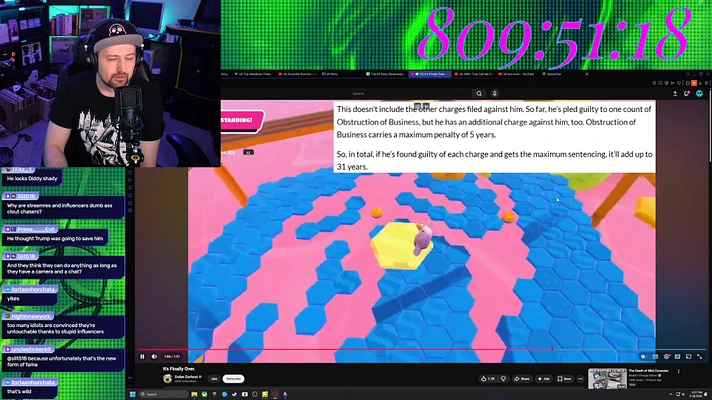Click the Share button

522,379
